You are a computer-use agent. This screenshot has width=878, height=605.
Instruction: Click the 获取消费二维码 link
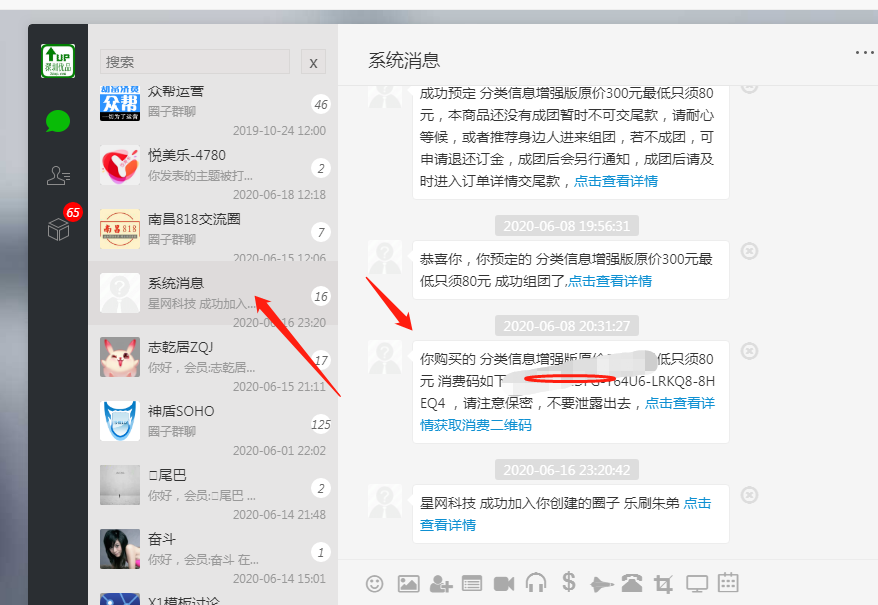476,425
